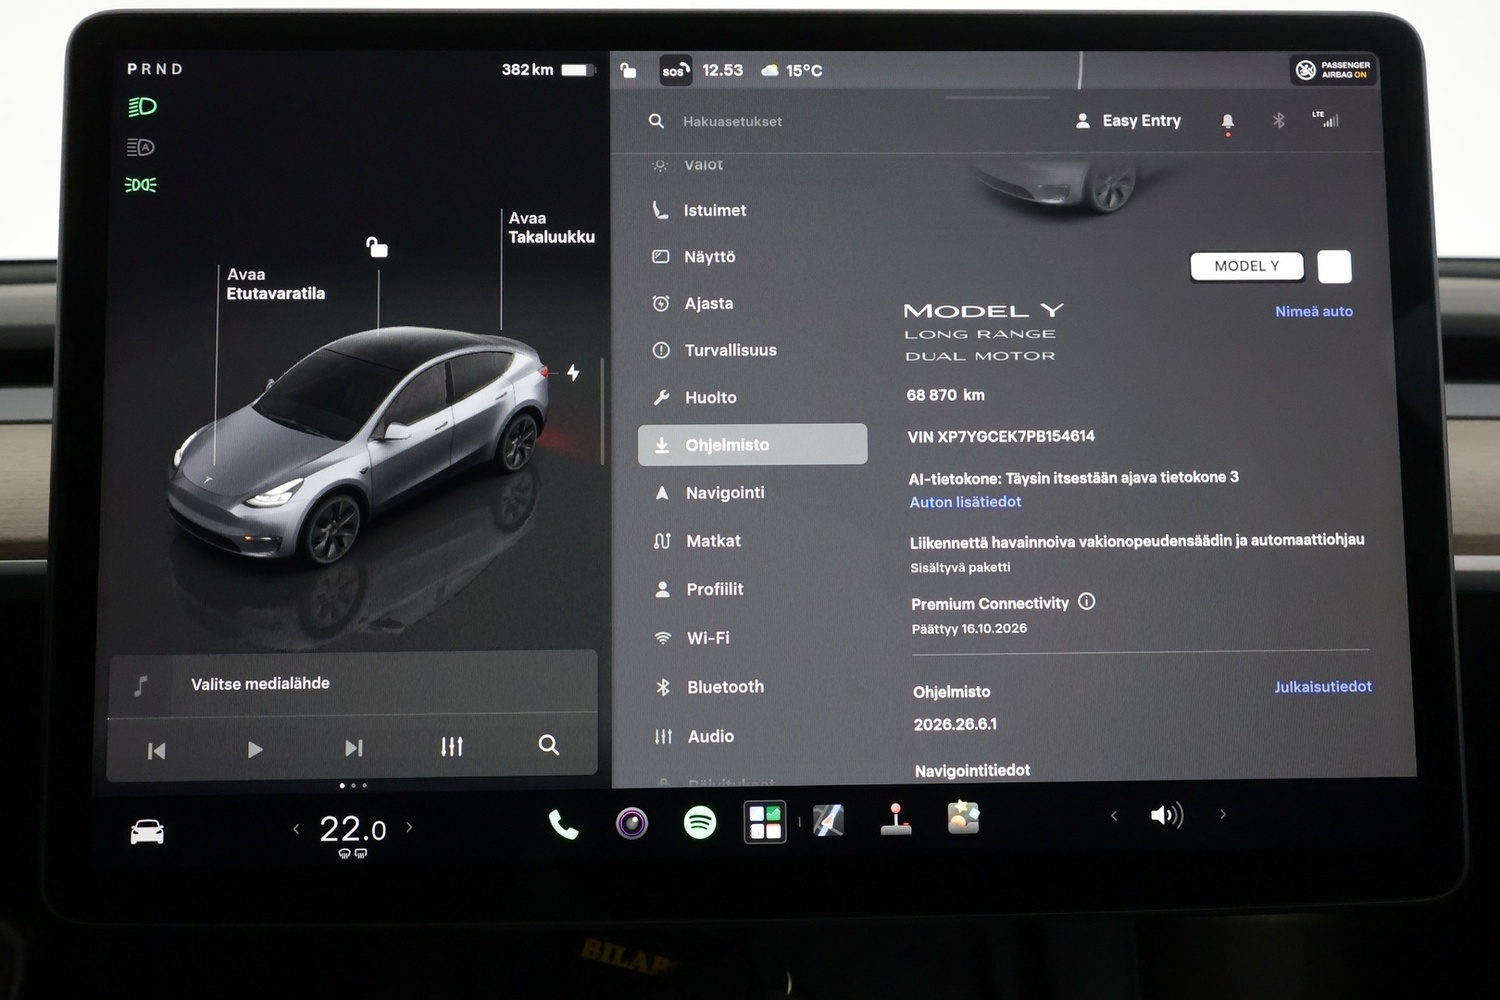Select the Ohjelmisto software menu

click(x=753, y=445)
